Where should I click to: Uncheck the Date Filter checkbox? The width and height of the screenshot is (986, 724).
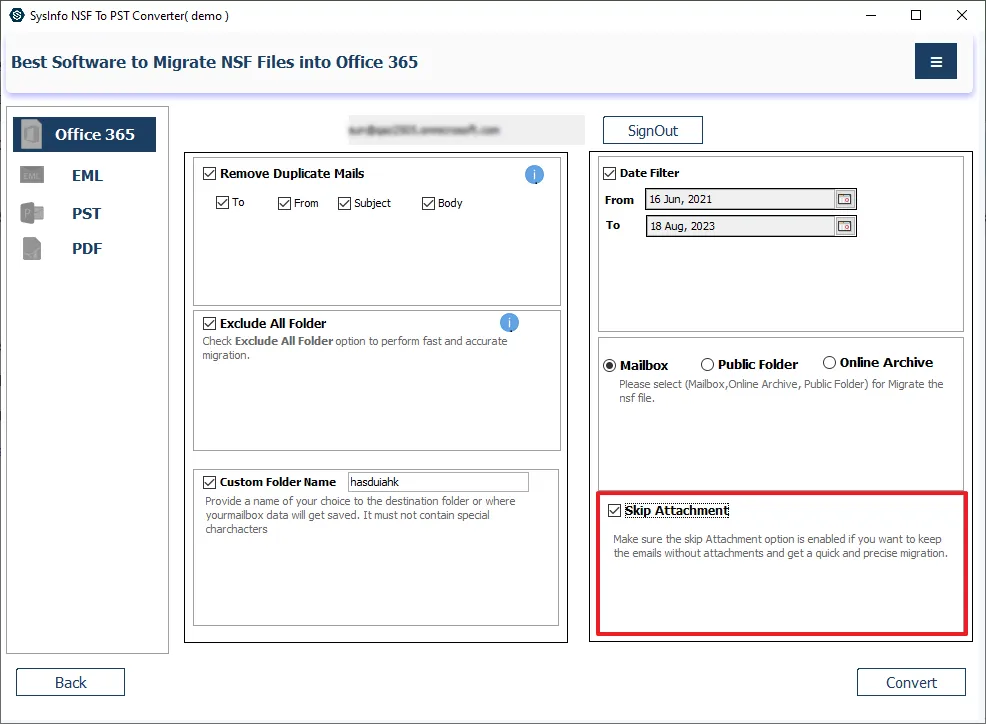(x=609, y=174)
